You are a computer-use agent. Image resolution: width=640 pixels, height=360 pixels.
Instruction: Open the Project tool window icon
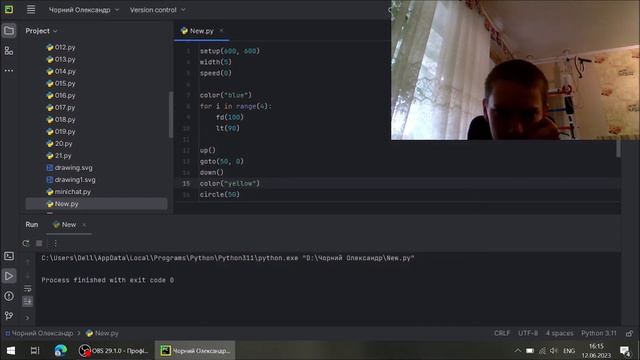click(9, 31)
